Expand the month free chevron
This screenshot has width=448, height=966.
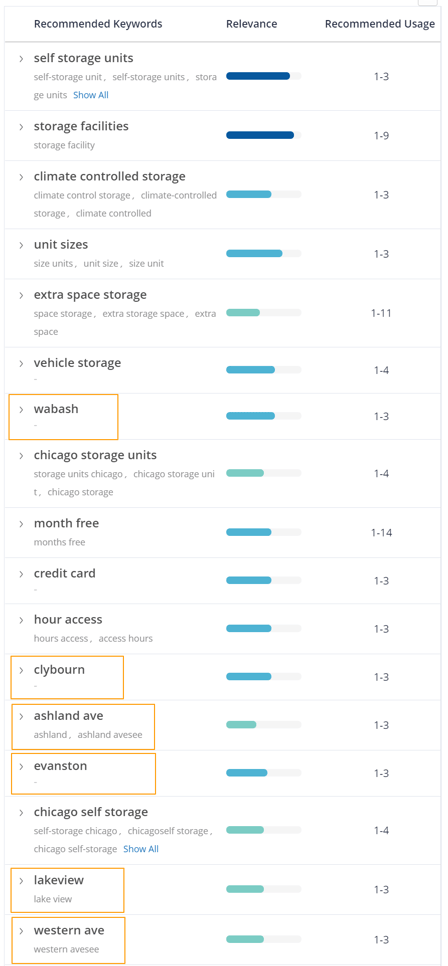coord(21,524)
